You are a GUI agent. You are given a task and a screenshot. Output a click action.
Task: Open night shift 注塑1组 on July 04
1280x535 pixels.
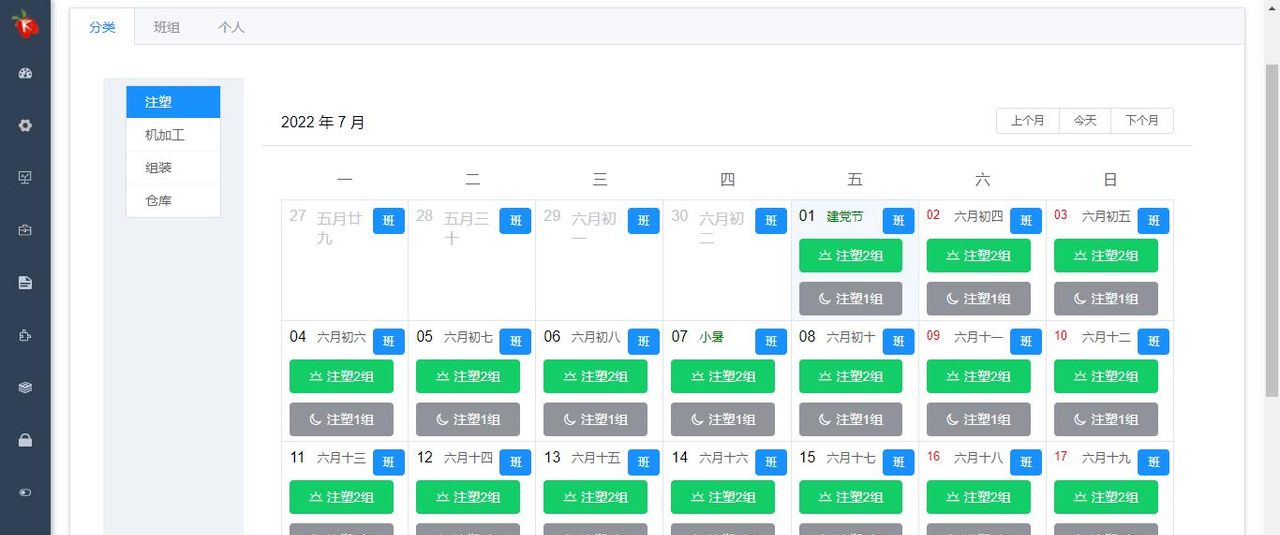pyautogui.click(x=341, y=419)
